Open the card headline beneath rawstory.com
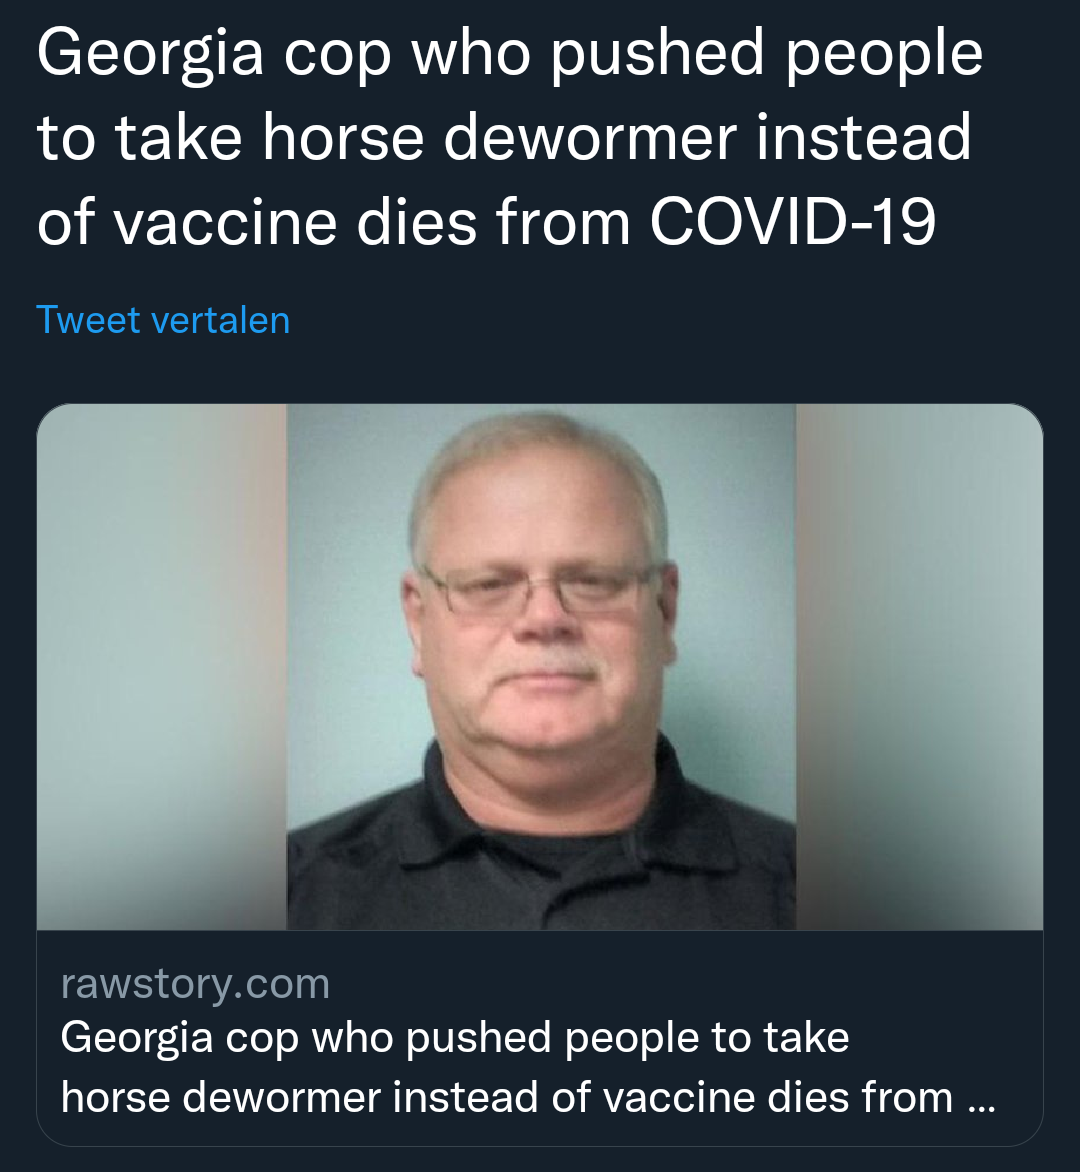Image resolution: width=1080 pixels, height=1172 pixels. point(528,1067)
